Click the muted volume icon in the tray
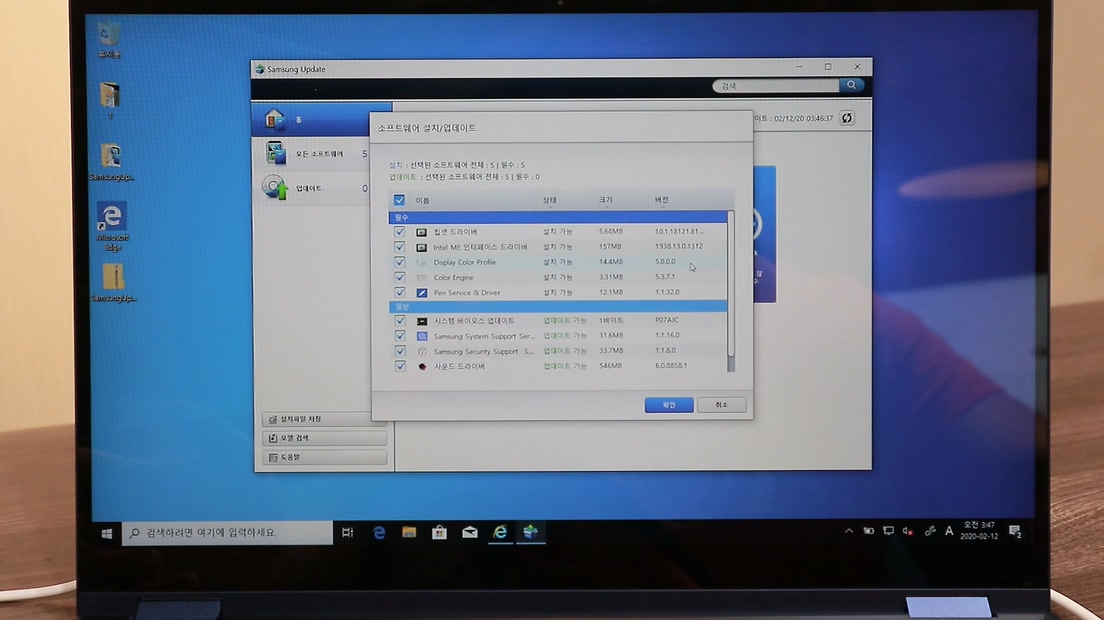The height and width of the screenshot is (620, 1104). (908, 531)
